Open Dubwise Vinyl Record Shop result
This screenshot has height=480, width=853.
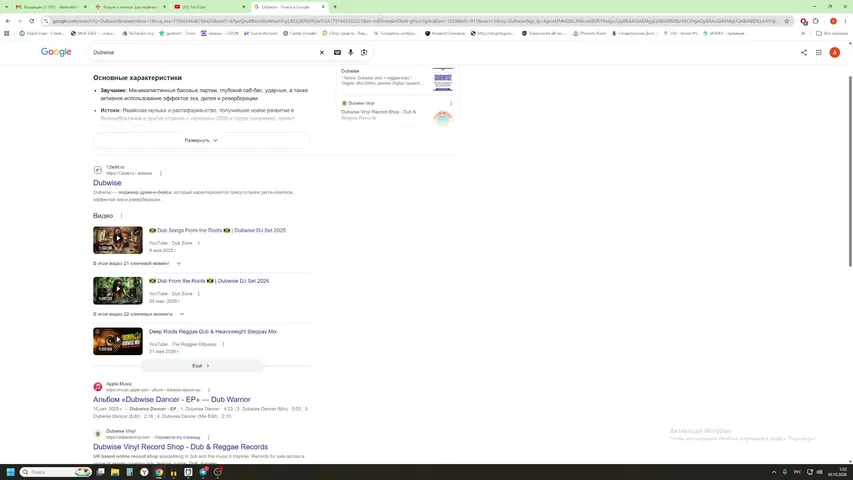tap(181, 447)
